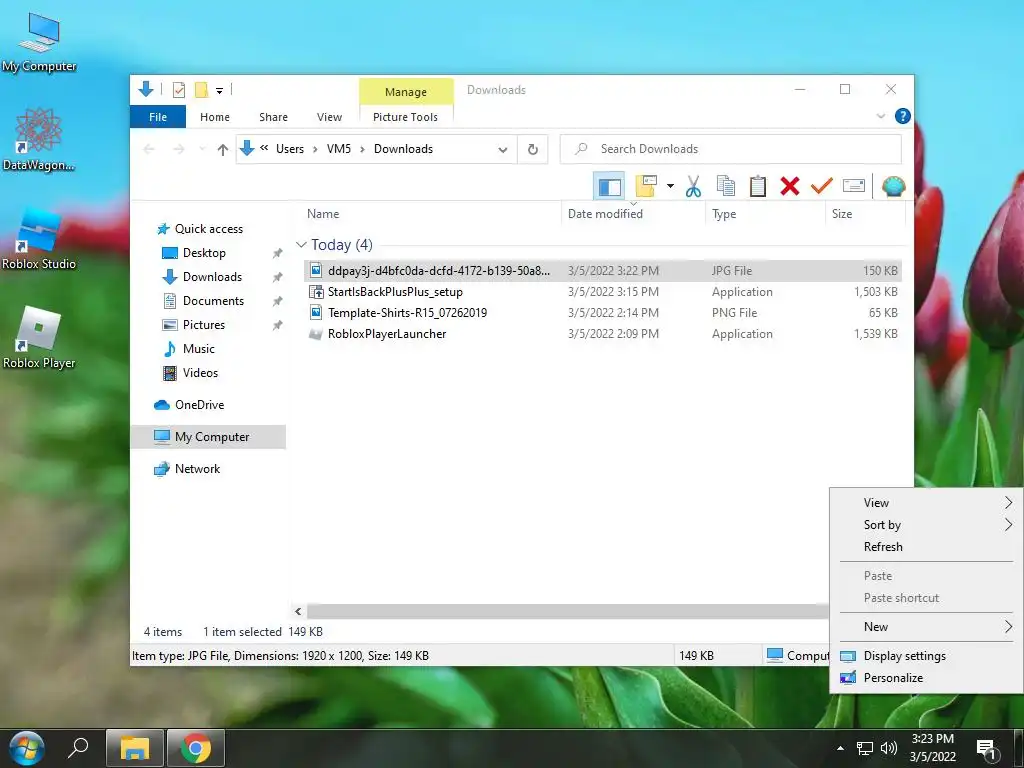
Task: Open Network in navigation pane
Action: point(197,469)
